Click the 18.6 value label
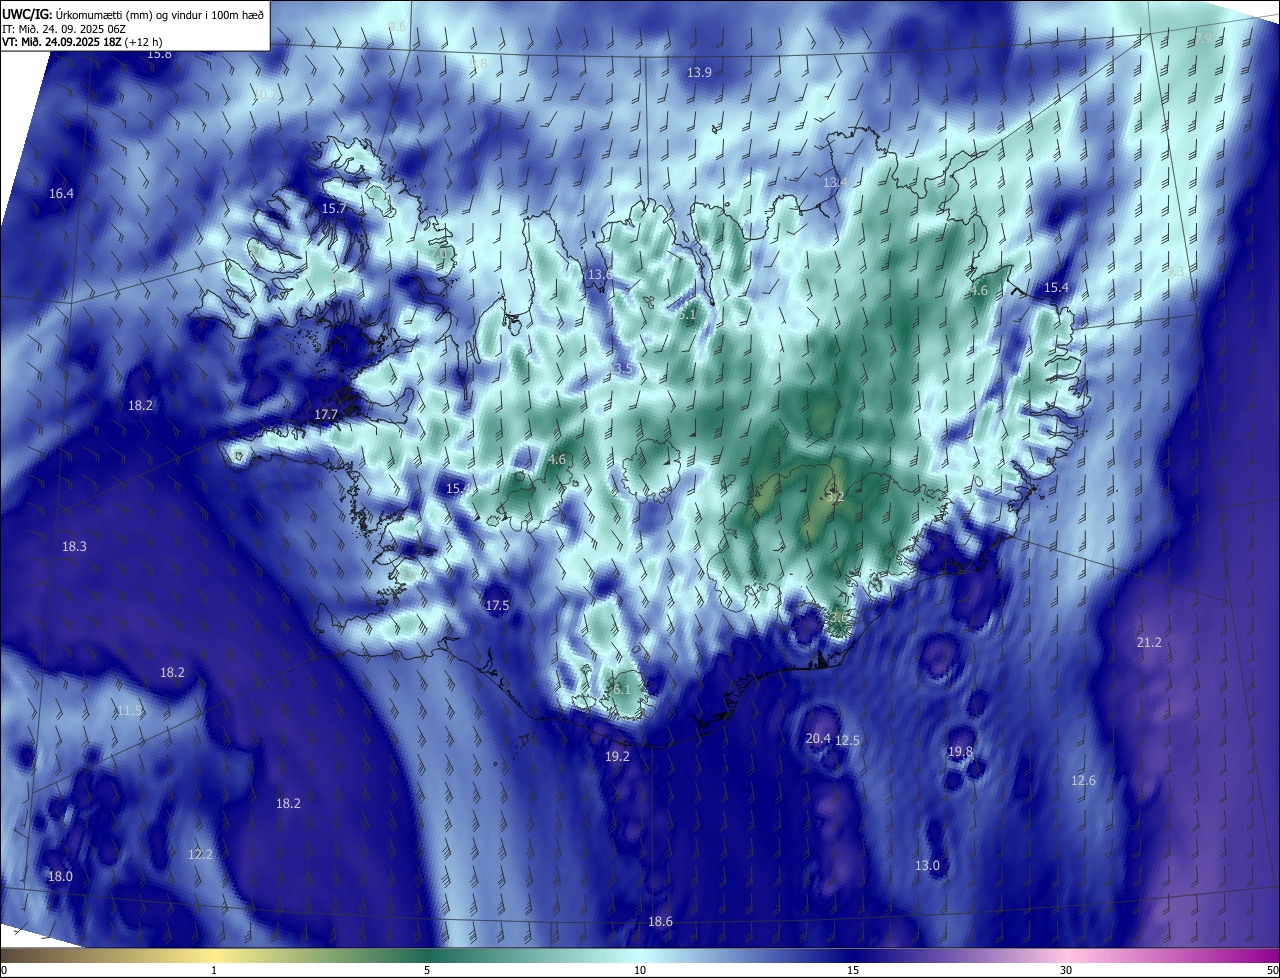 pos(660,921)
